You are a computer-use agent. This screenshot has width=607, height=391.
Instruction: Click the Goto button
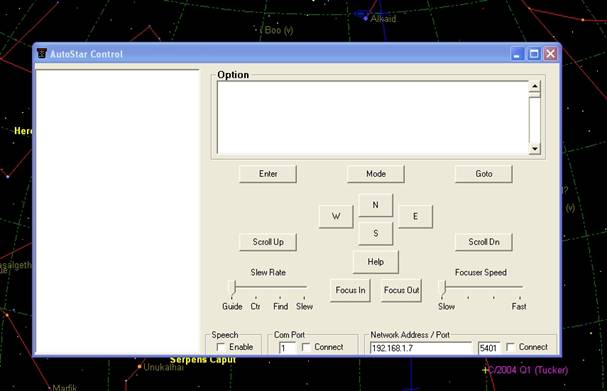(484, 174)
